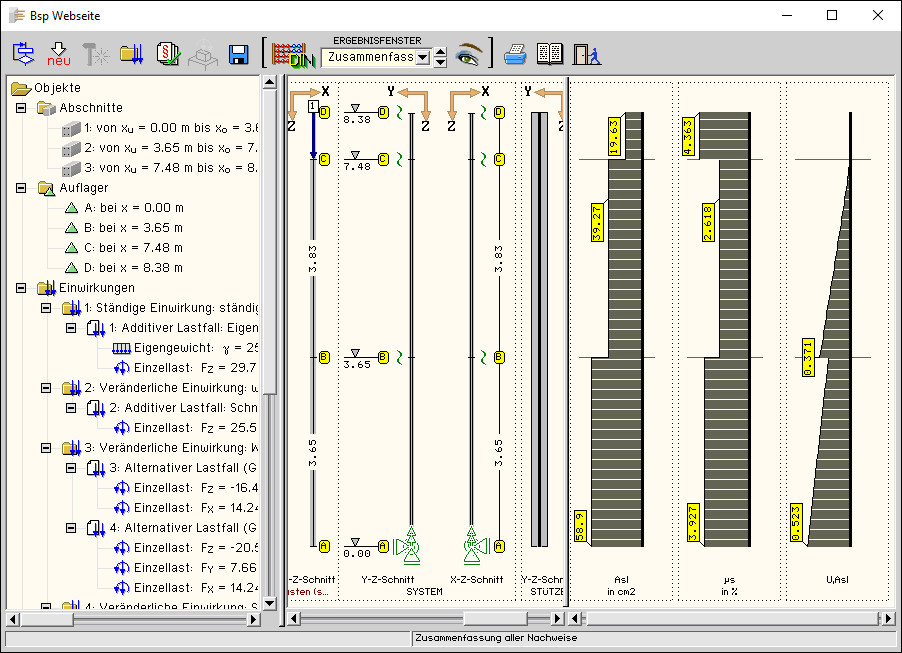Click the floppy disk save icon
The image size is (902, 653).
(x=238, y=54)
